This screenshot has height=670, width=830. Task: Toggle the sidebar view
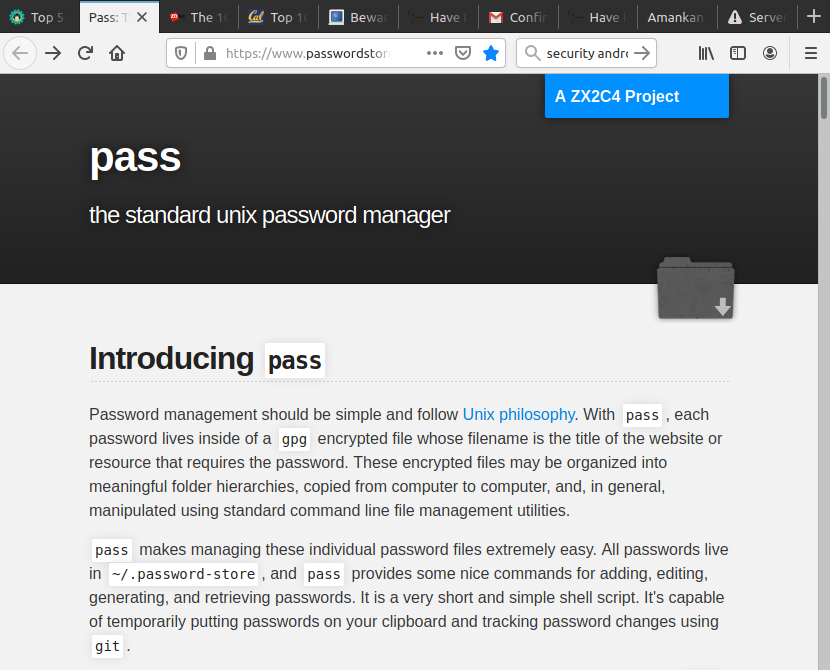pos(738,53)
